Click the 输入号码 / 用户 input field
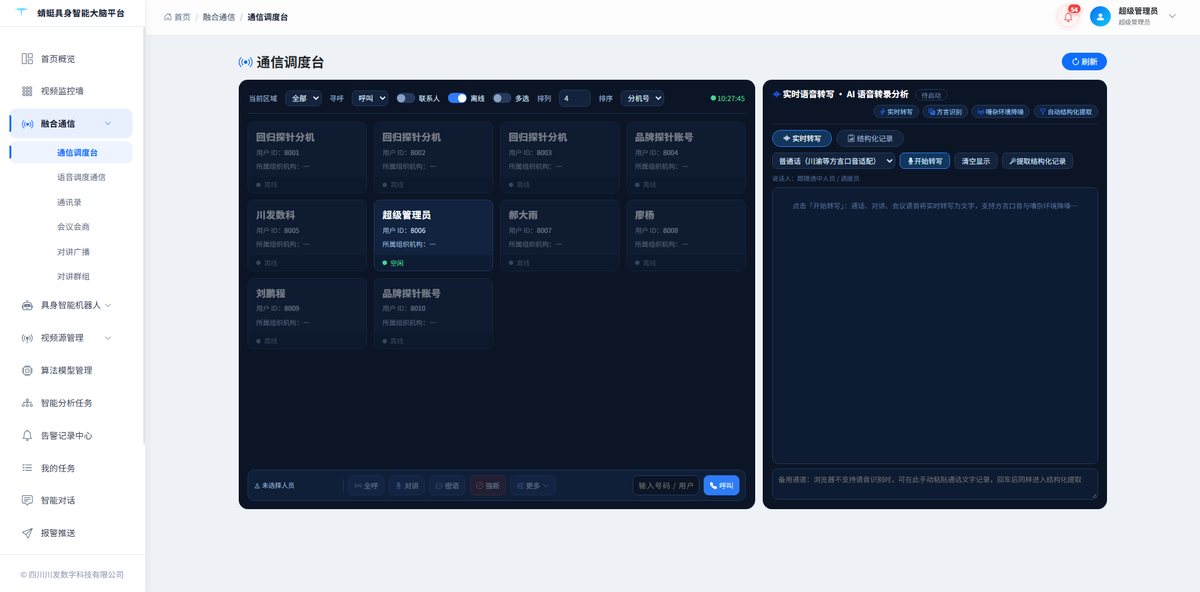The height and width of the screenshot is (592, 1200). 665,485
